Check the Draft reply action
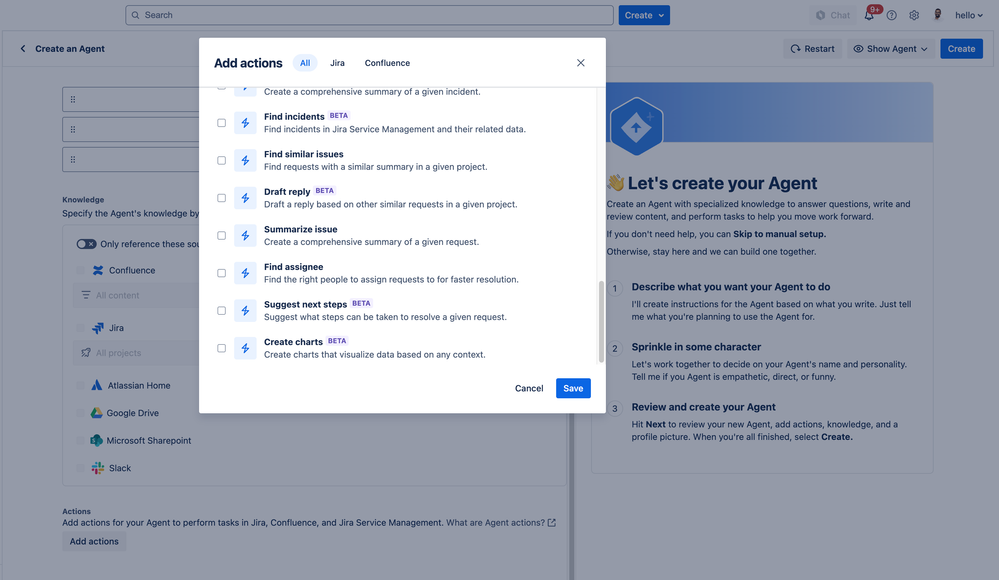Screen dimensions: 999x580 [x=221, y=198]
